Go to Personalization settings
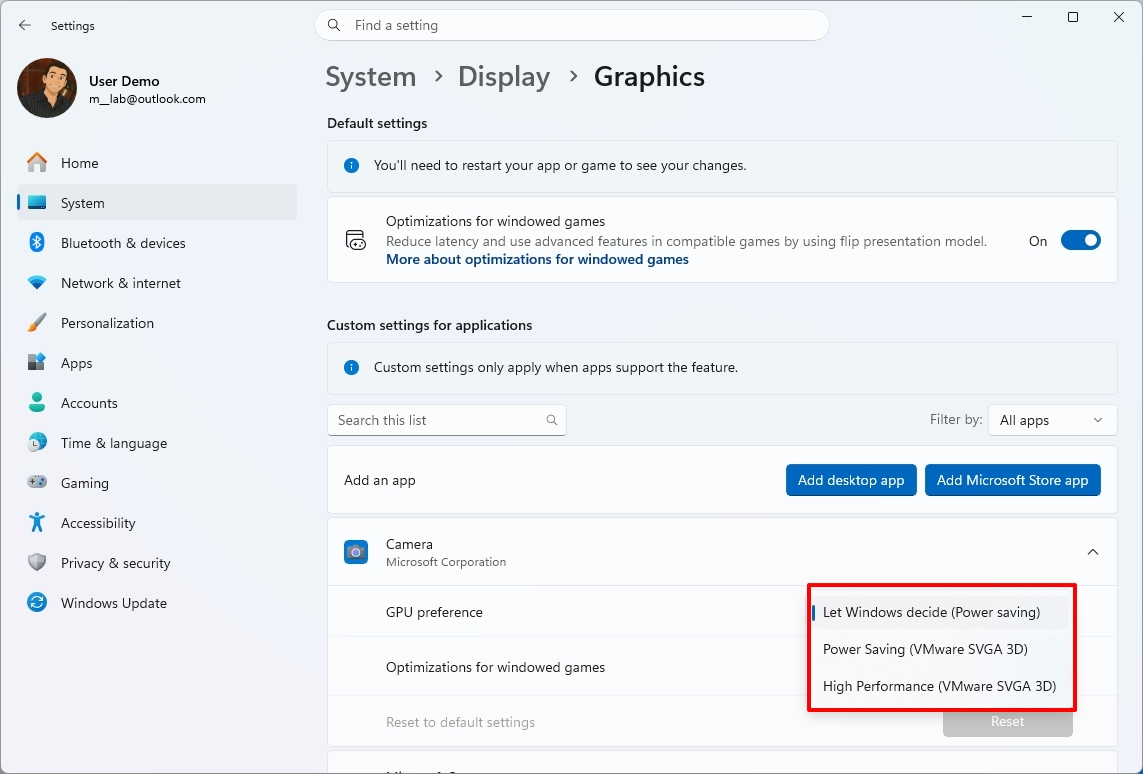This screenshot has height=774, width=1143. pyautogui.click(x=157, y=323)
